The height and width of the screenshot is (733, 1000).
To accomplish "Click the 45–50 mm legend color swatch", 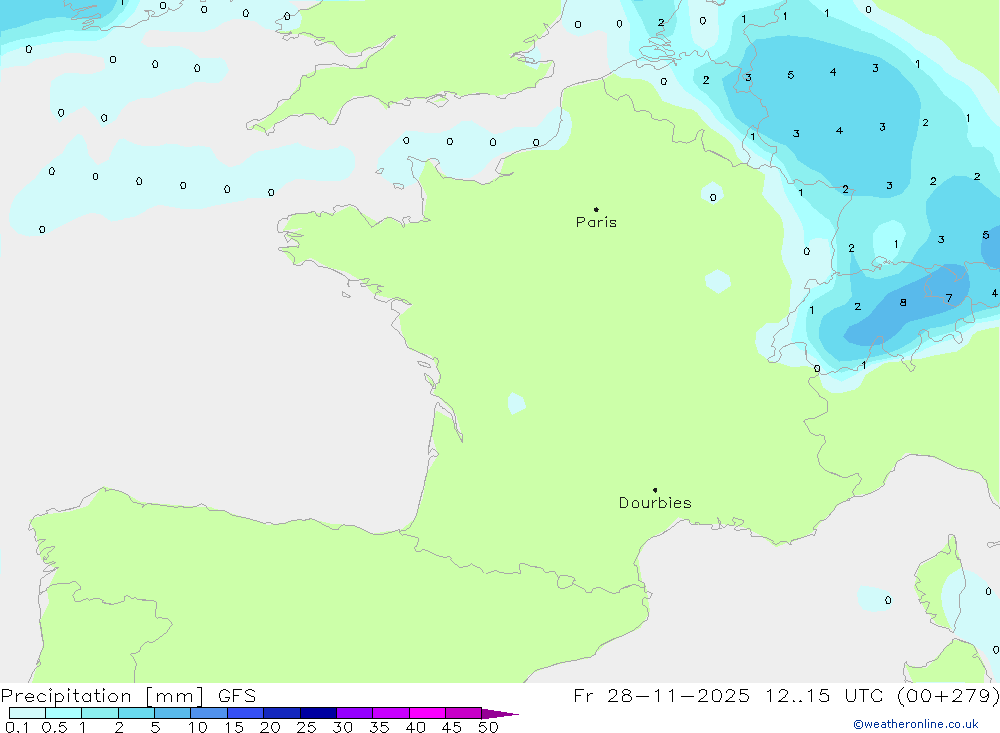I will [x=464, y=713].
